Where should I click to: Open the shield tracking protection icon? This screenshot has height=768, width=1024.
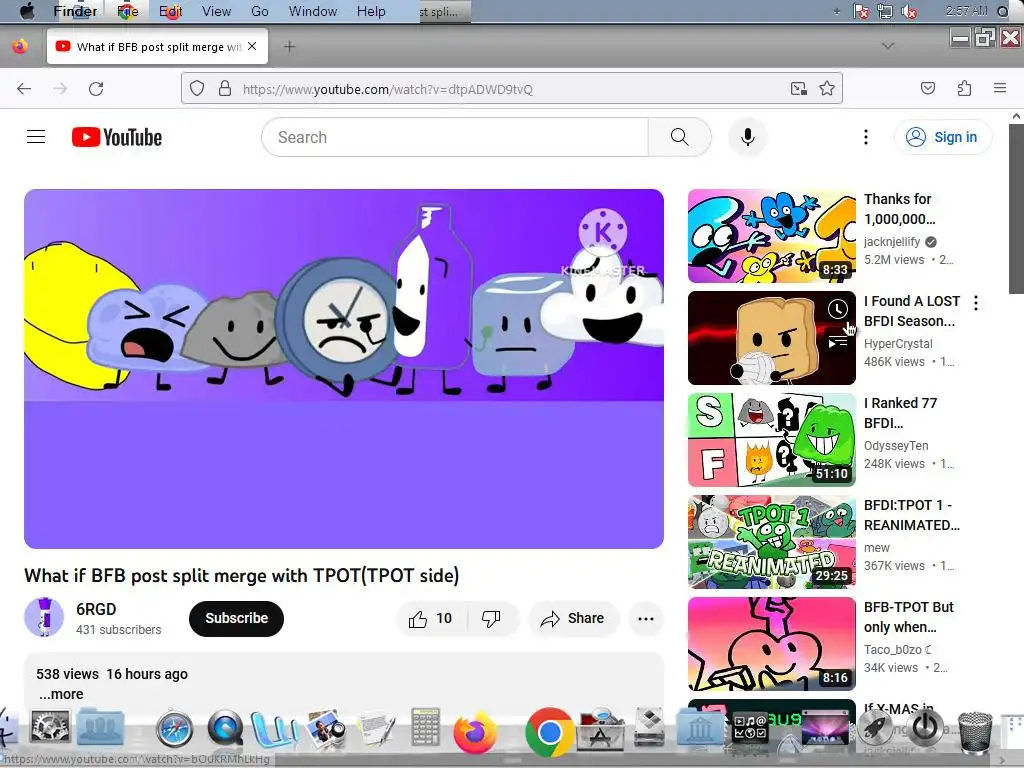197,88
